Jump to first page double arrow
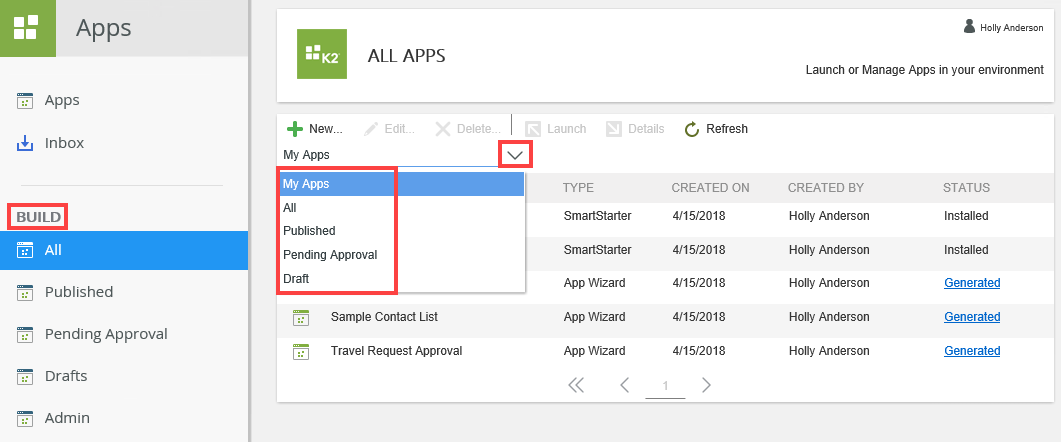 coord(576,385)
